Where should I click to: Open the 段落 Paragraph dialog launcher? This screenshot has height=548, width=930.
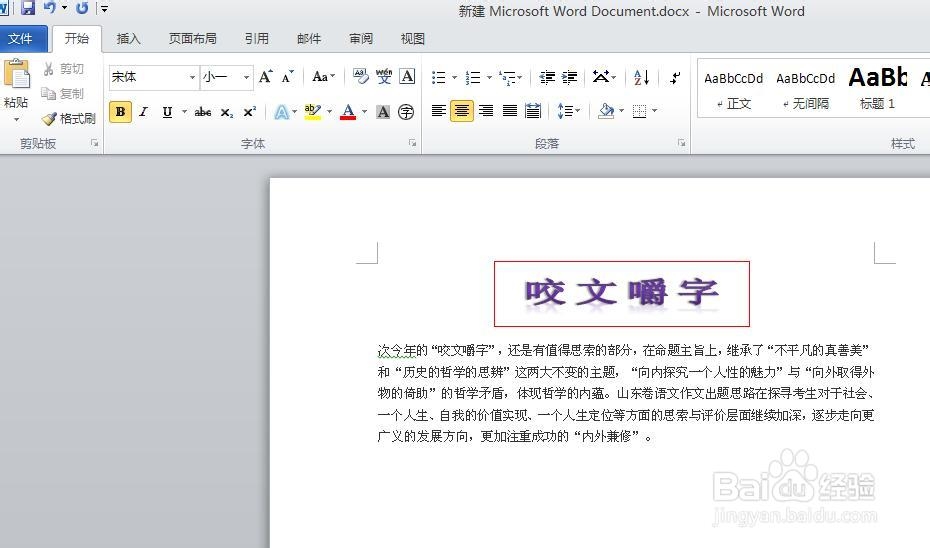681,143
